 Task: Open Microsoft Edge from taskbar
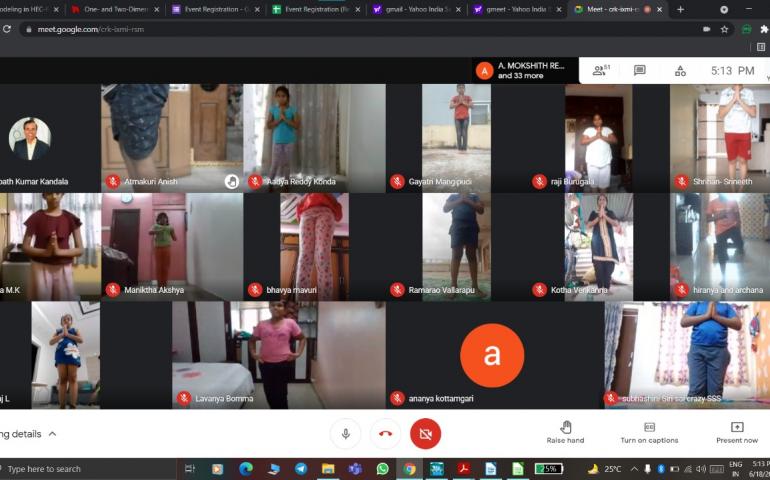click(x=246, y=469)
